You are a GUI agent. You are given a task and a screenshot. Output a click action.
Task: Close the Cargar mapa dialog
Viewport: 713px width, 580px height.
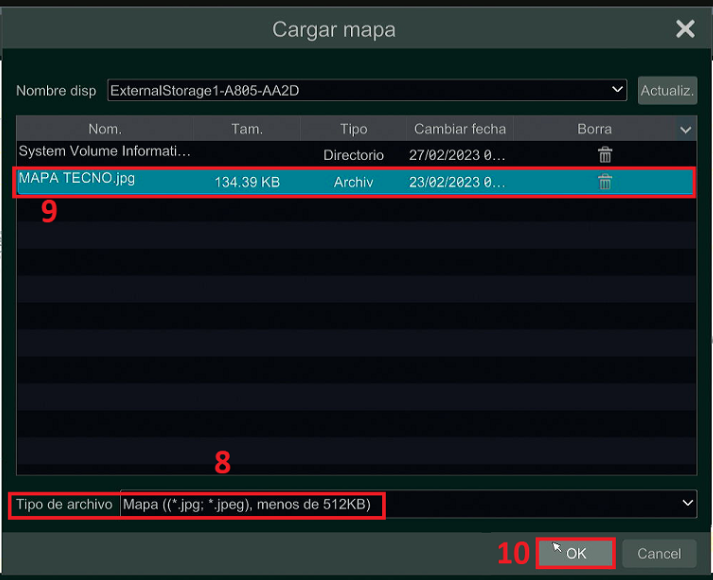point(685,29)
